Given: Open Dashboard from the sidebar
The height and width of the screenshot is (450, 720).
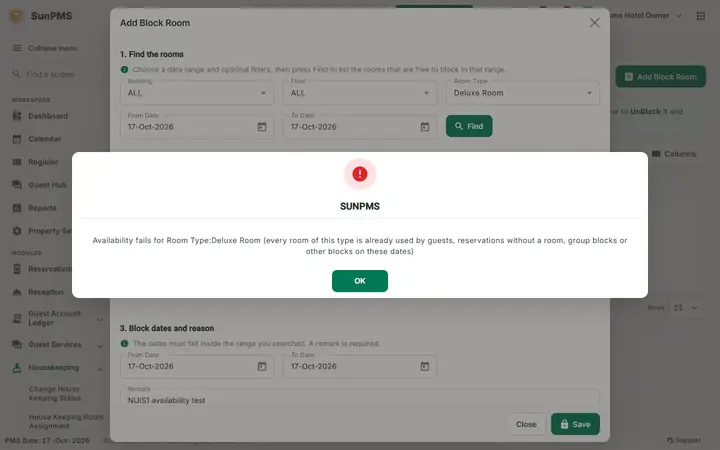Looking at the screenshot, I should [48, 116].
